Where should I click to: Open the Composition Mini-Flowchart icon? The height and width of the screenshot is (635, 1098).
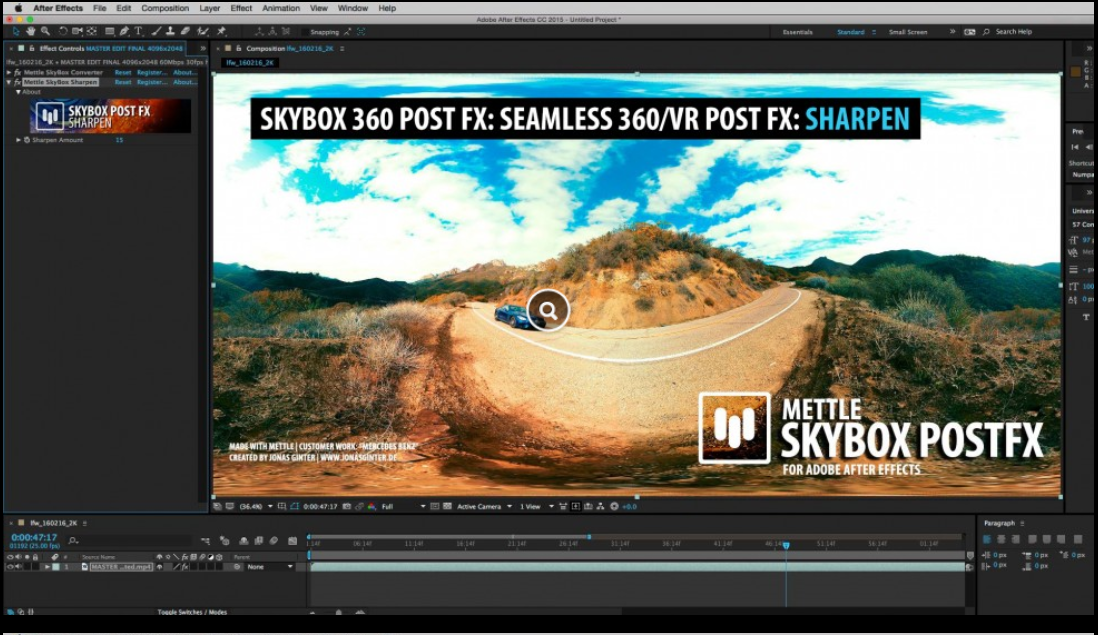[206, 541]
